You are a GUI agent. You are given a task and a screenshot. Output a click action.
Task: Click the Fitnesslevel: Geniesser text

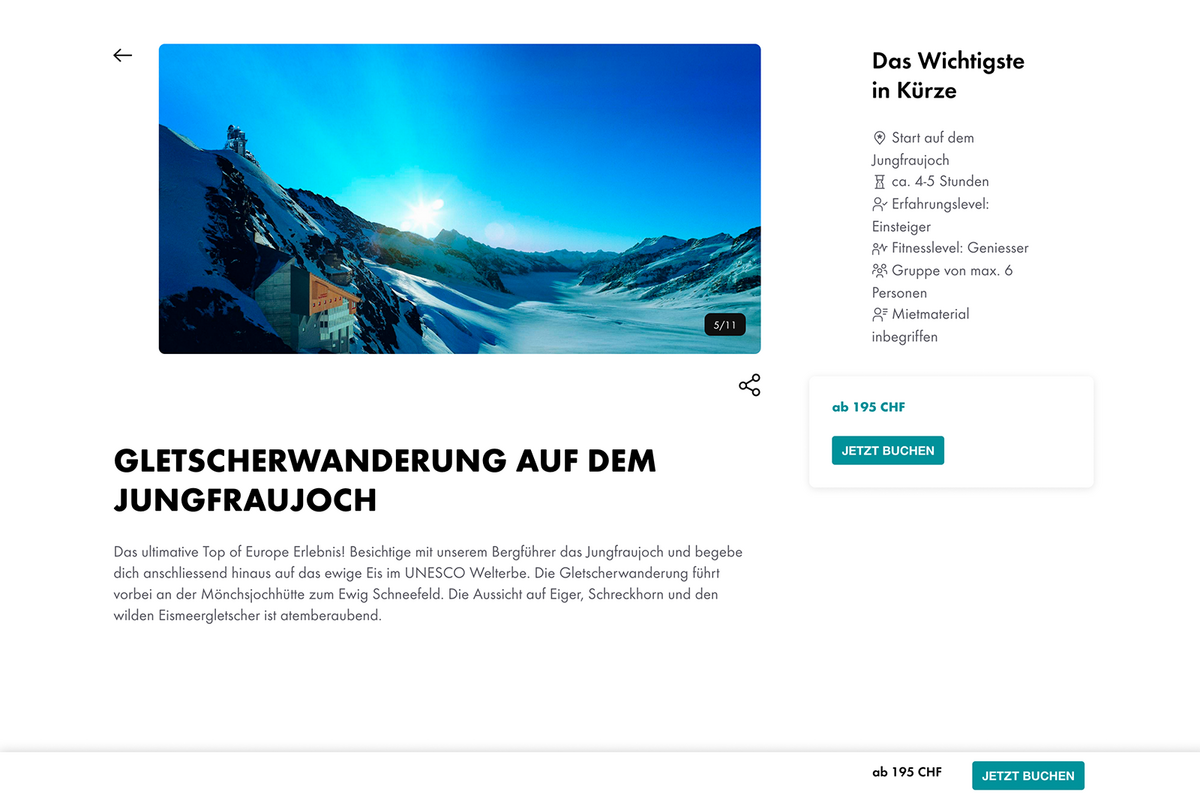pos(960,248)
